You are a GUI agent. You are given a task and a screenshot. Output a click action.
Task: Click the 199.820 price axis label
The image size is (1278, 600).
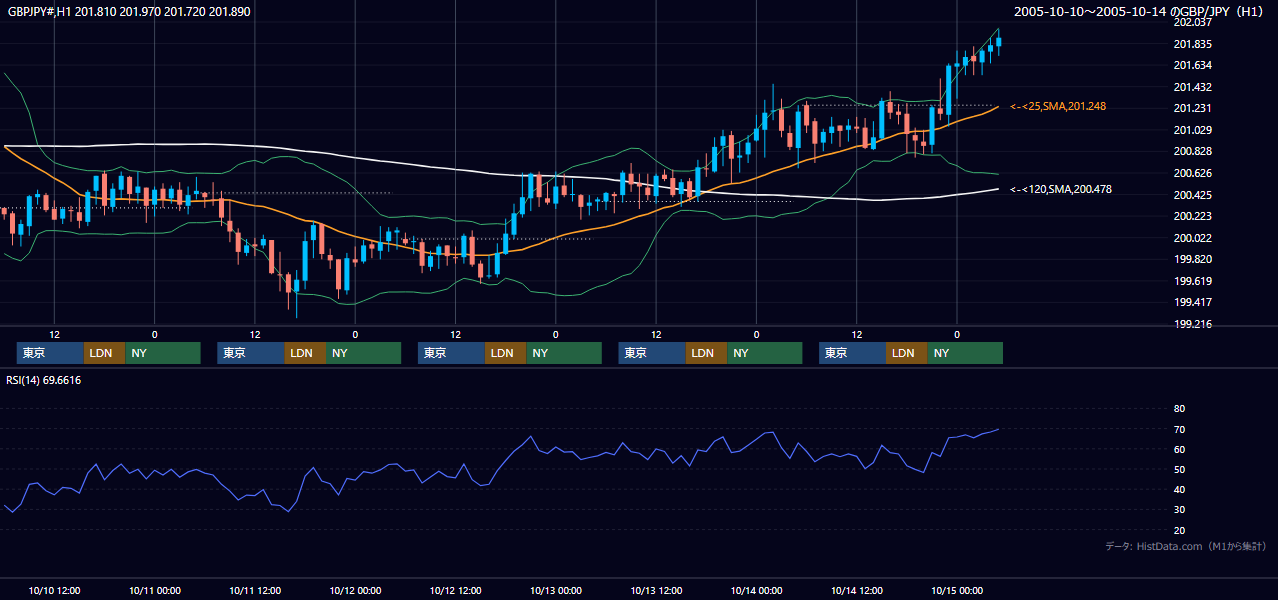click(1192, 259)
